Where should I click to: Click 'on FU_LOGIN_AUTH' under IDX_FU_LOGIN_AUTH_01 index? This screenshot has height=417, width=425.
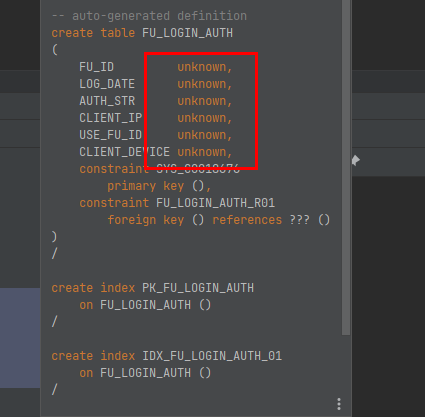pyautogui.click(x=135, y=373)
